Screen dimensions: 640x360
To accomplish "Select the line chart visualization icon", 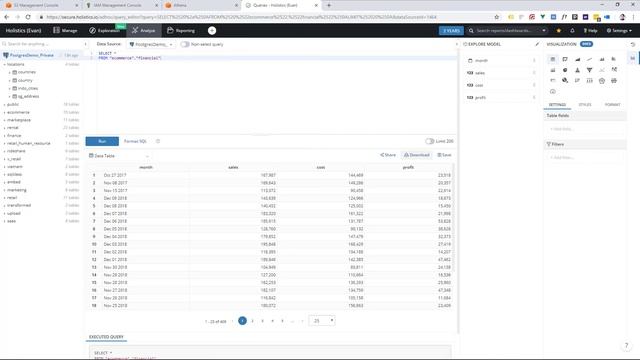I will [589, 59].
